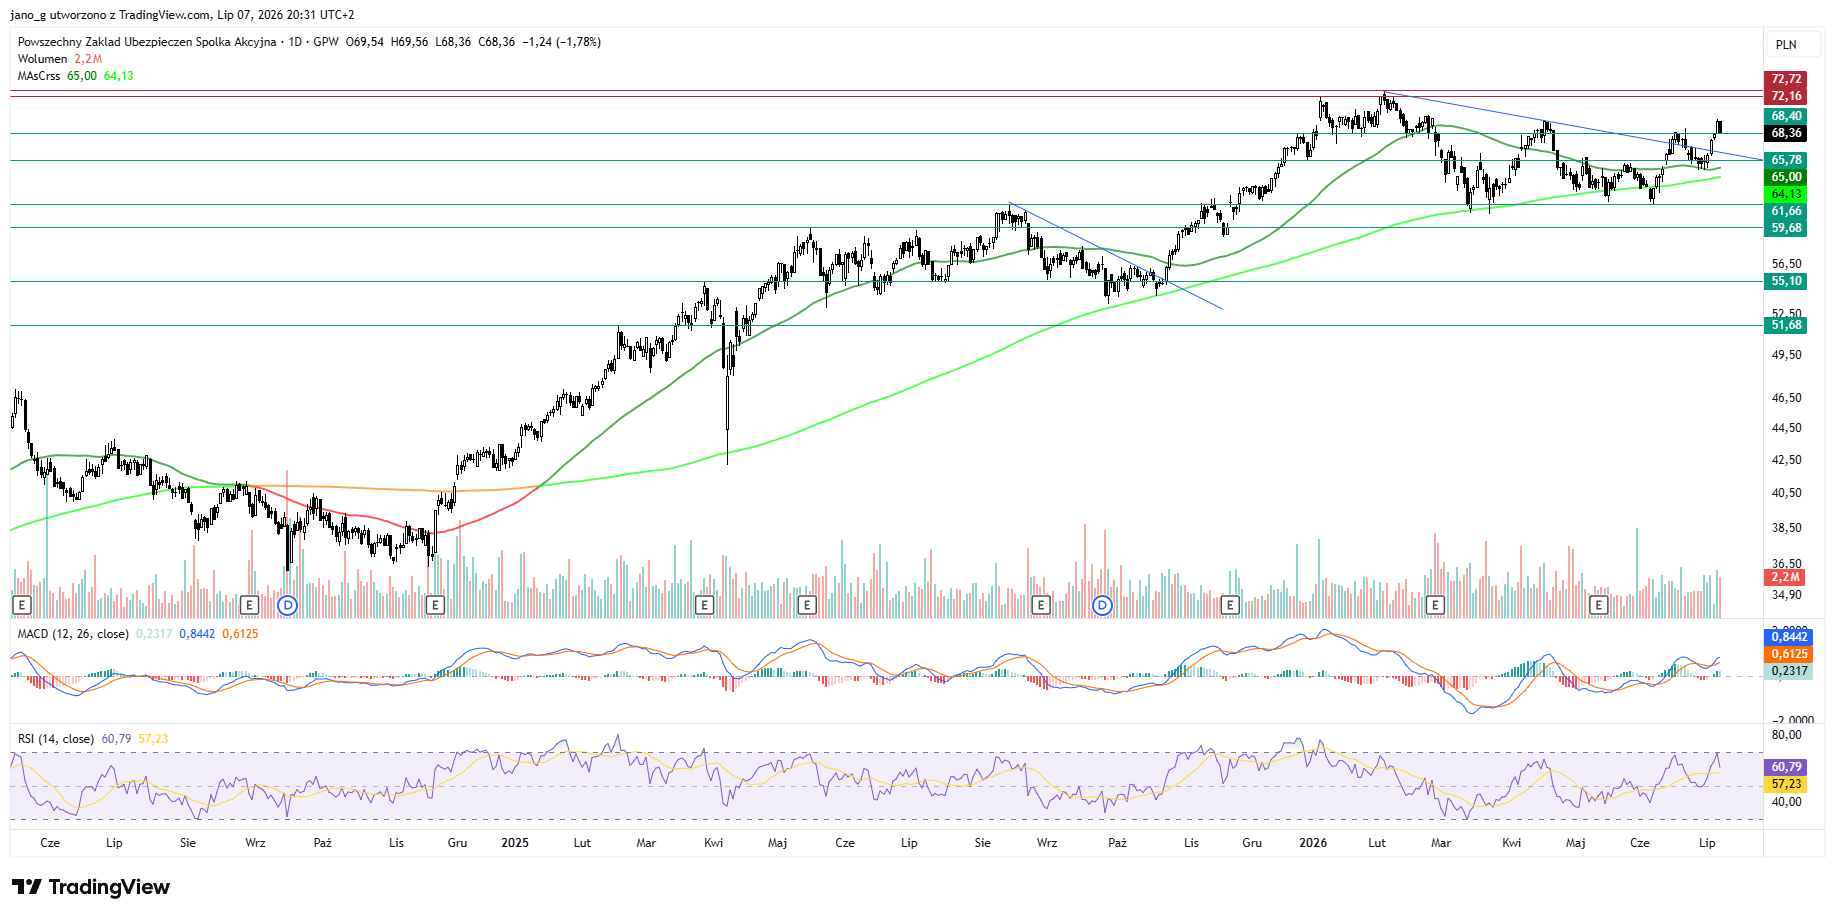The height and width of the screenshot is (917, 1835).
Task: Click the MAsCrss indicator legend
Action: [x=39, y=76]
